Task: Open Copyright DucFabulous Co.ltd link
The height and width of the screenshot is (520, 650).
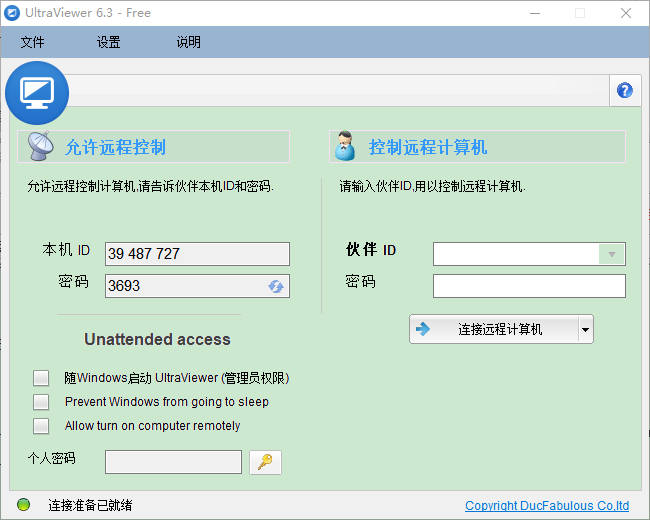Action: point(547,505)
